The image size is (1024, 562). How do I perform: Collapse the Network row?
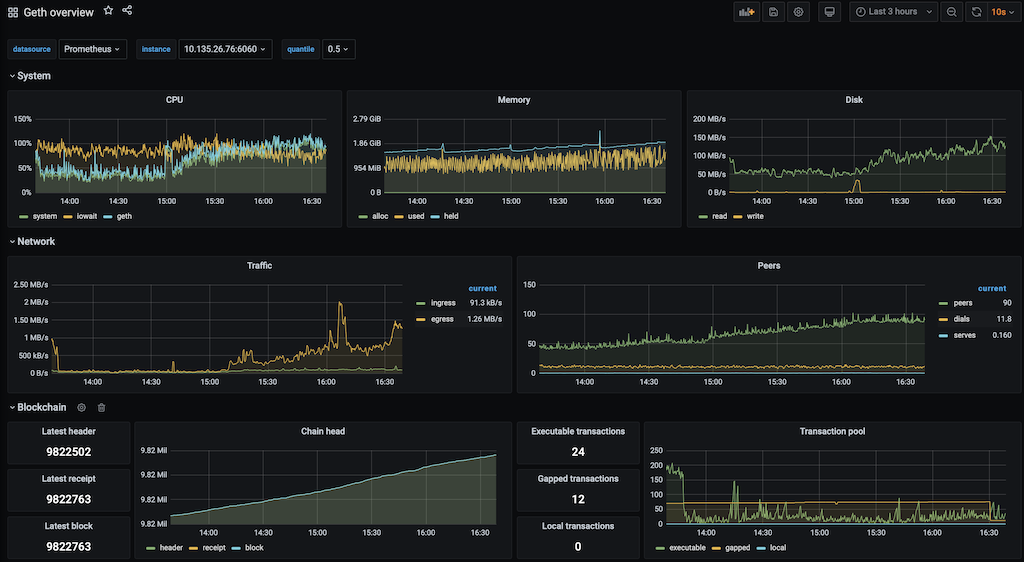click(32, 242)
